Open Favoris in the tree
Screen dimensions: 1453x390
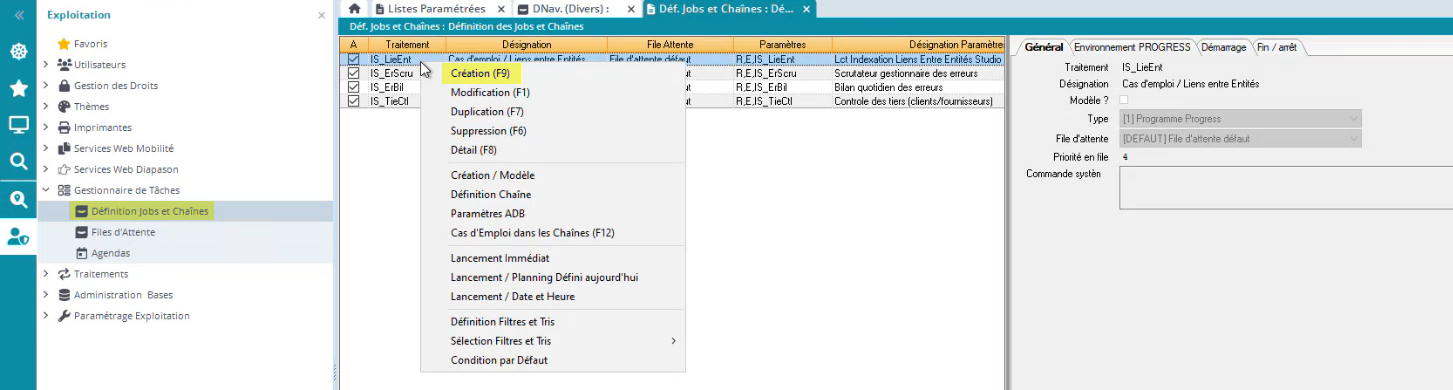pos(90,44)
